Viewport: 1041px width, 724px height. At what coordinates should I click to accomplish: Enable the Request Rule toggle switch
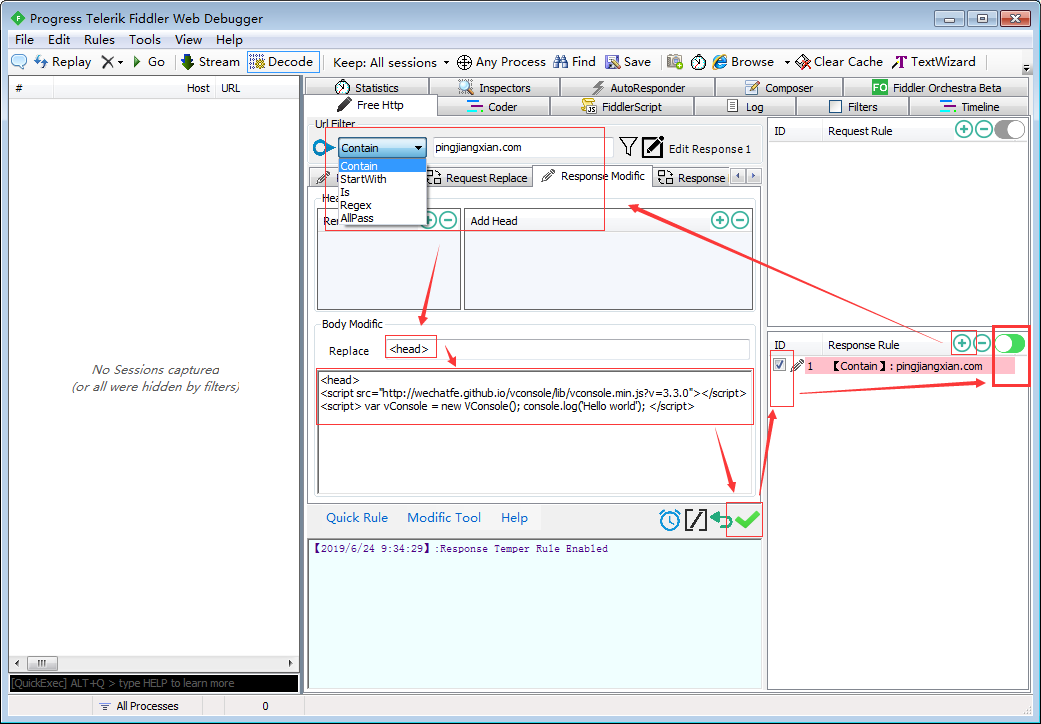coord(1010,129)
